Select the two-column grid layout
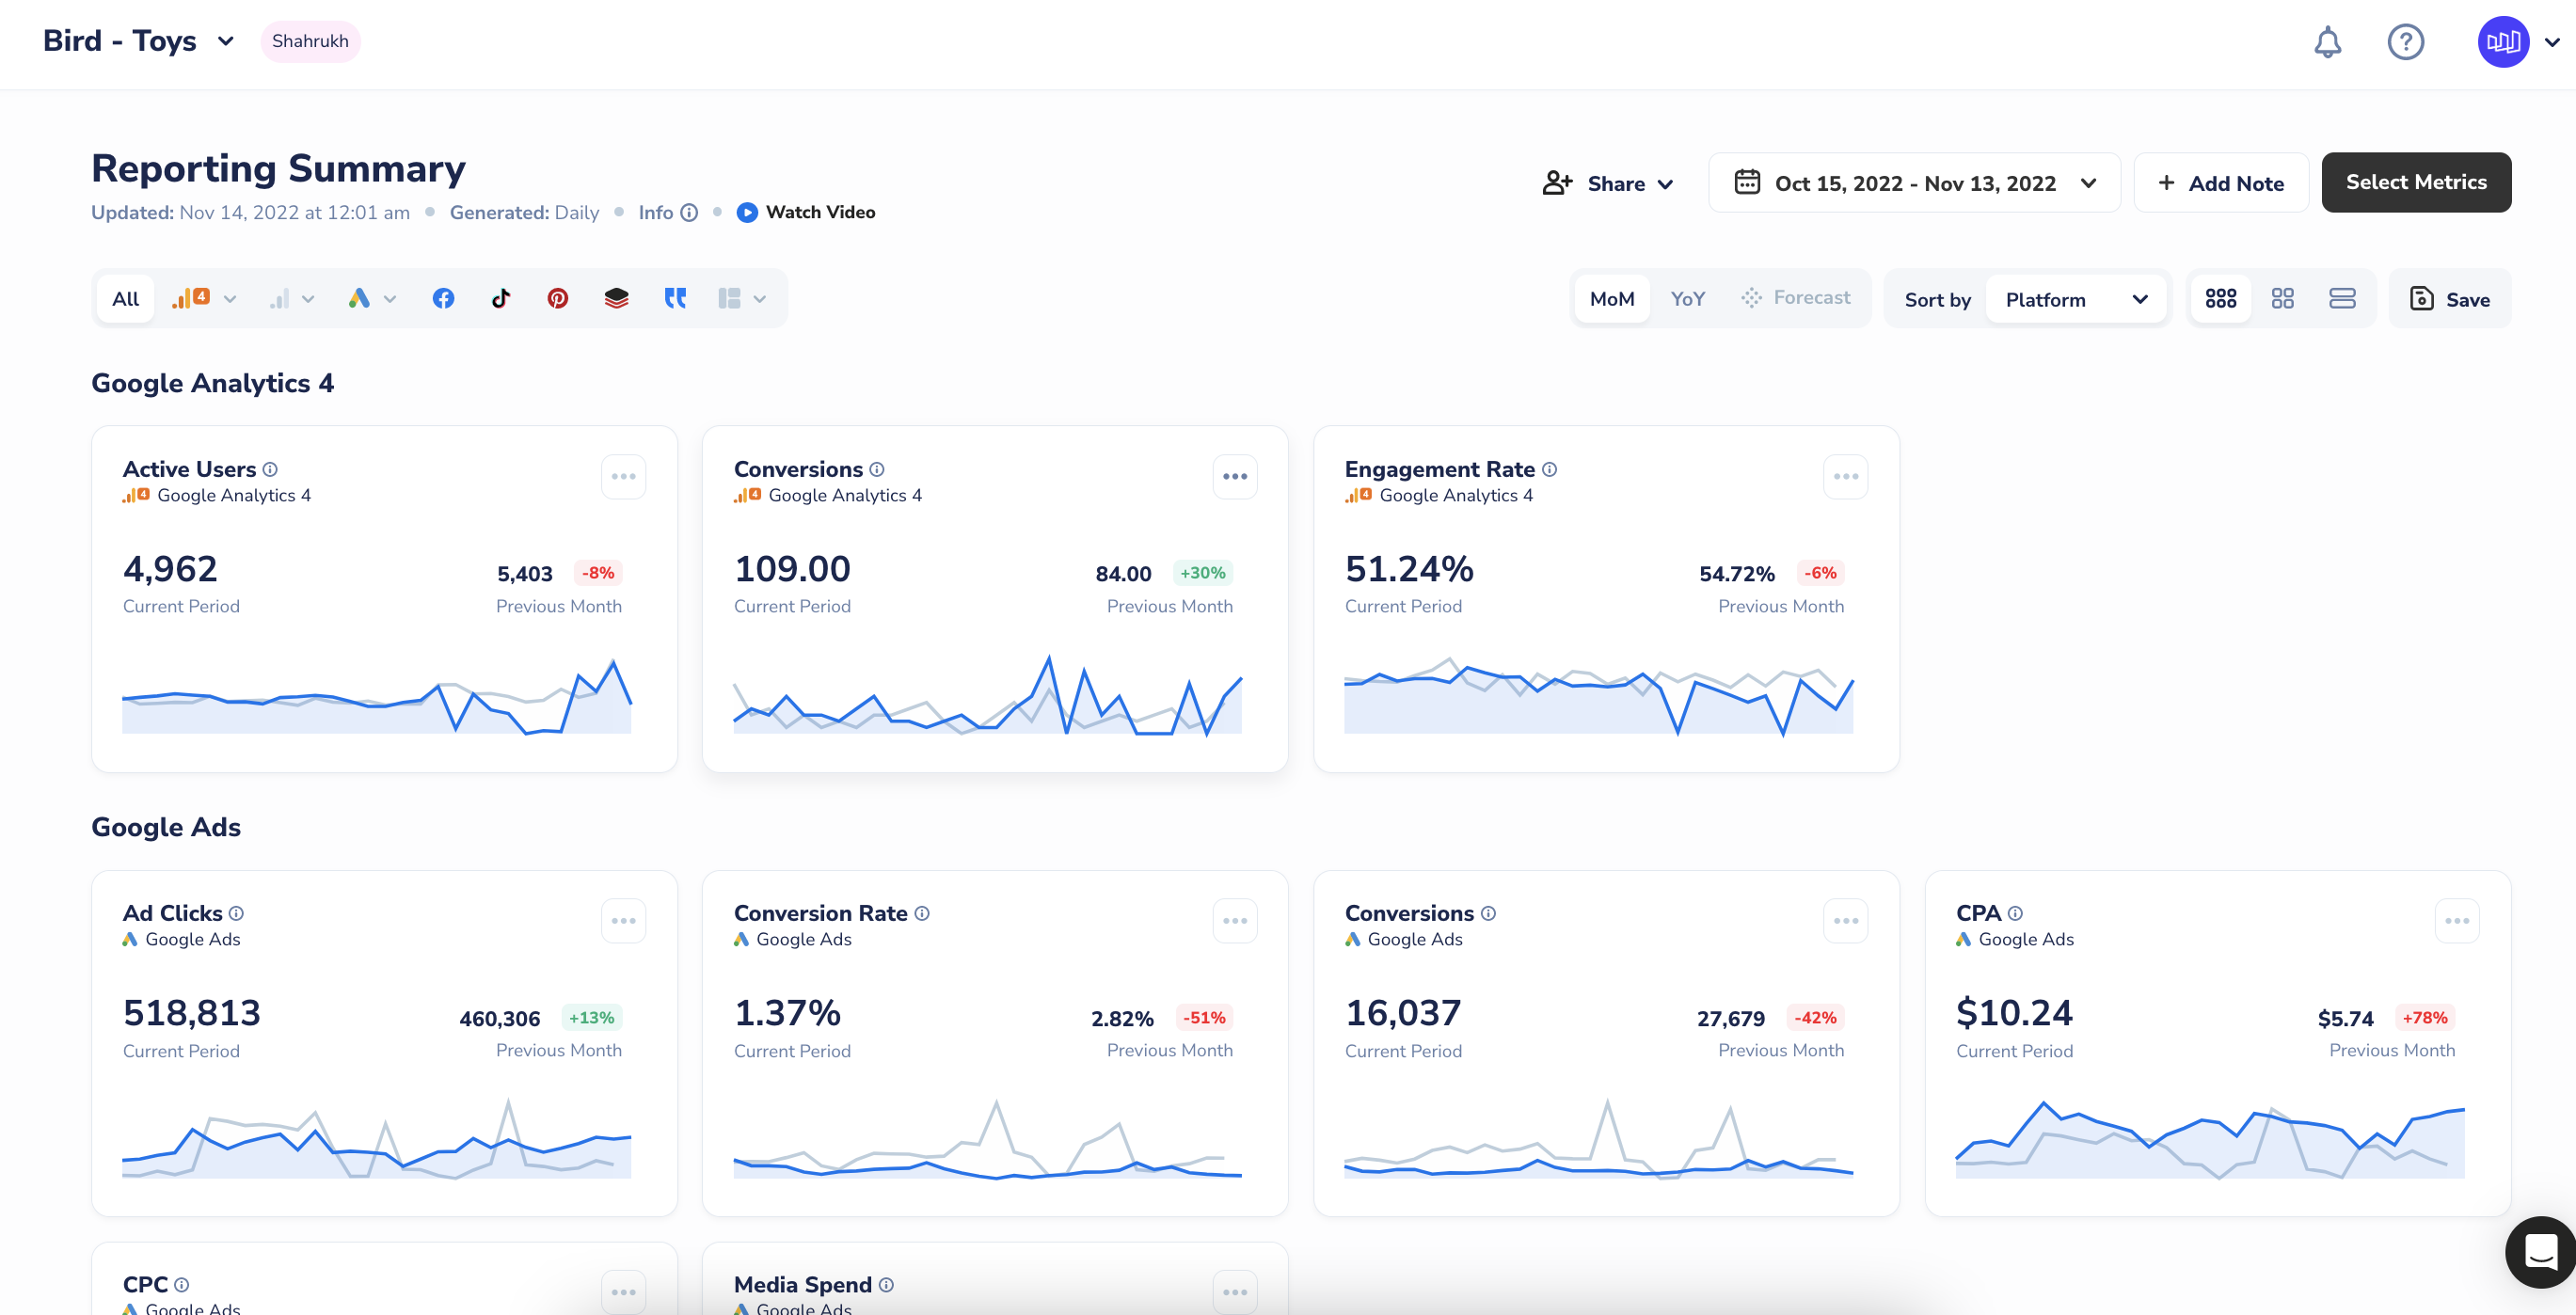2576x1315 pixels. (x=2283, y=298)
